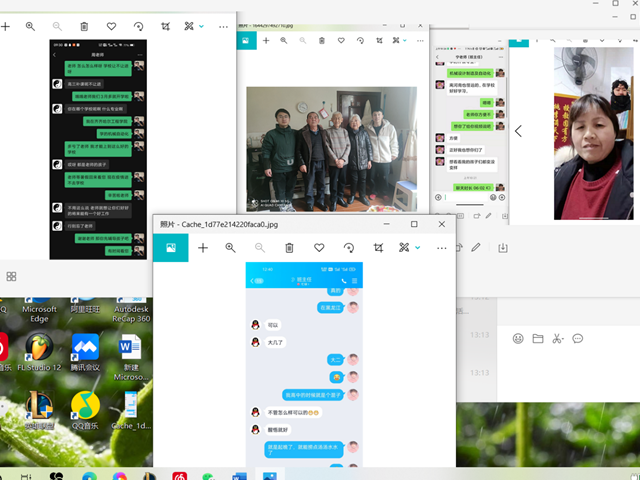Launch FL Studio 12 from desktop
This screenshot has width=640, height=480.
[x=40, y=352]
